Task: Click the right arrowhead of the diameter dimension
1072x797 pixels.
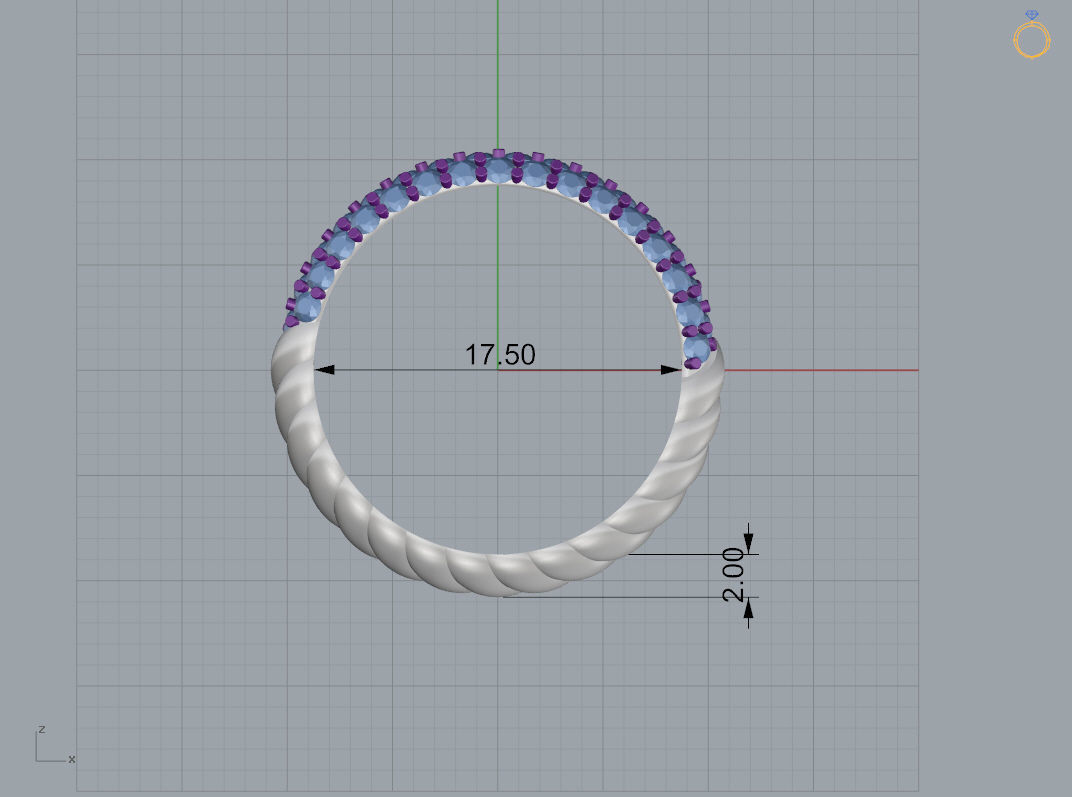Action: tap(668, 369)
